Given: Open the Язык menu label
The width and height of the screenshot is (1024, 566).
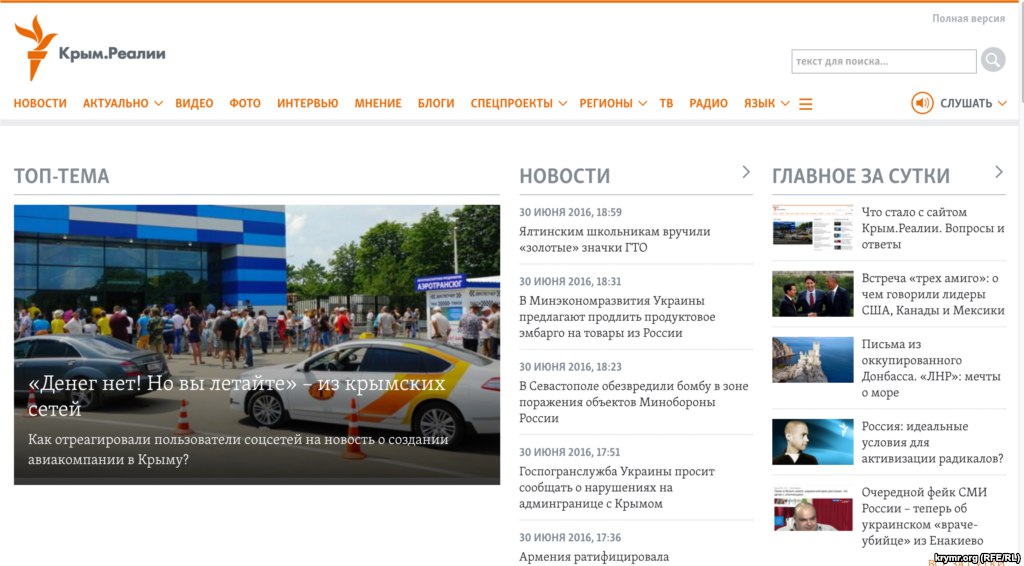Looking at the screenshot, I should [760, 103].
